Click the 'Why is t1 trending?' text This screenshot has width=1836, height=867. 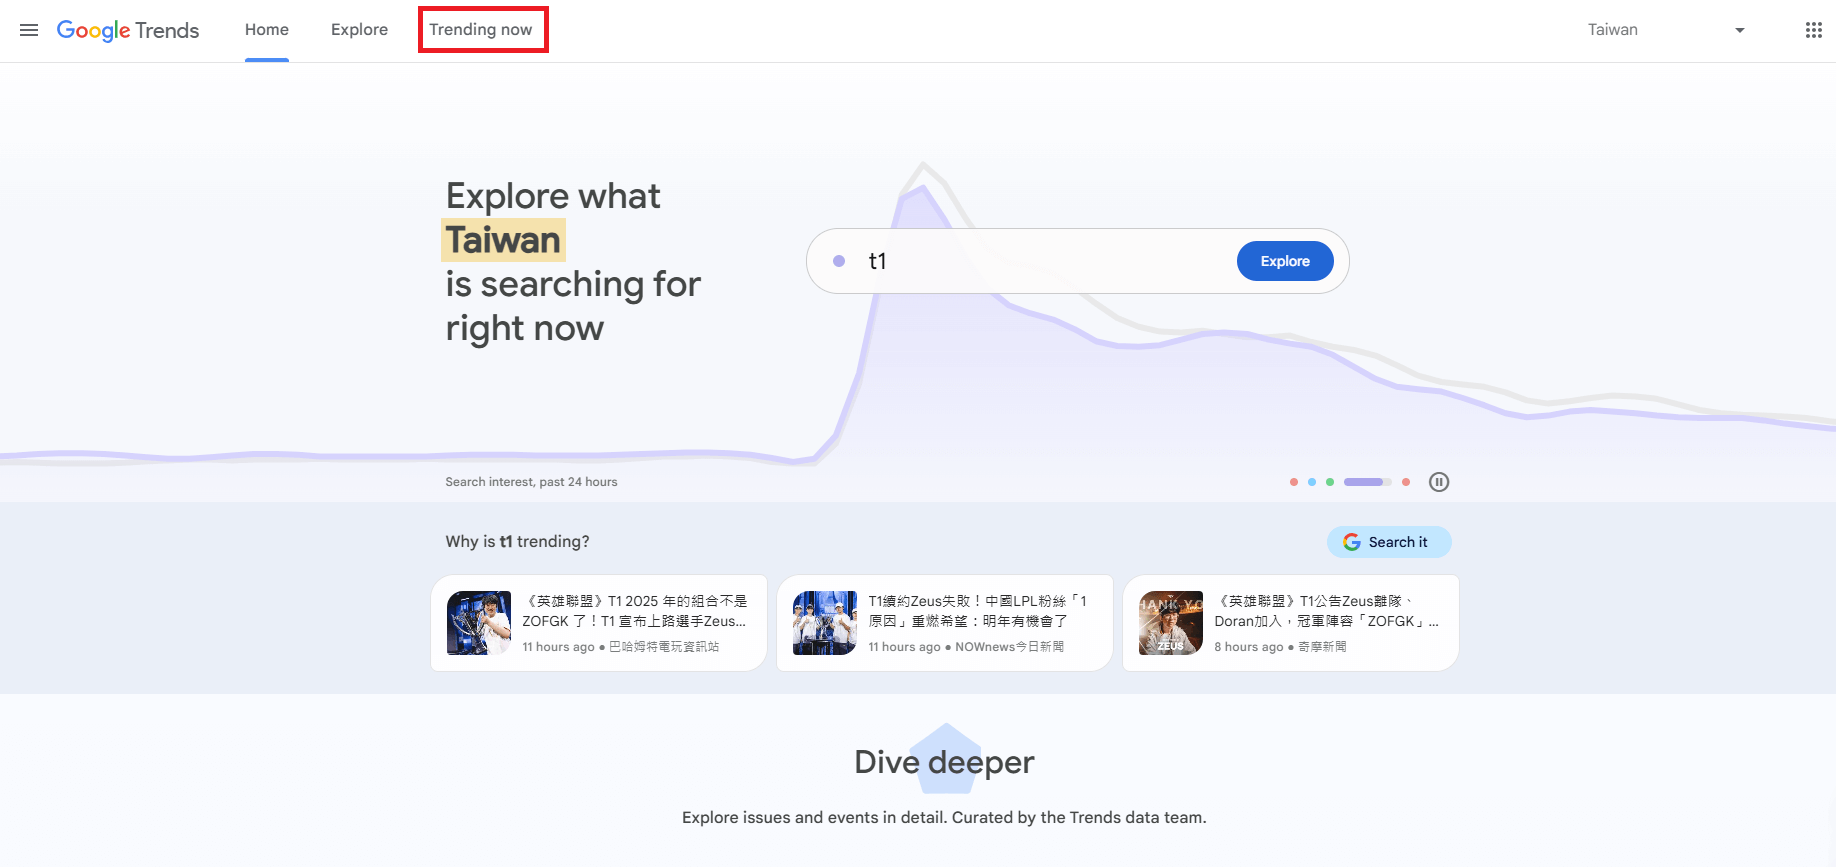coord(517,541)
